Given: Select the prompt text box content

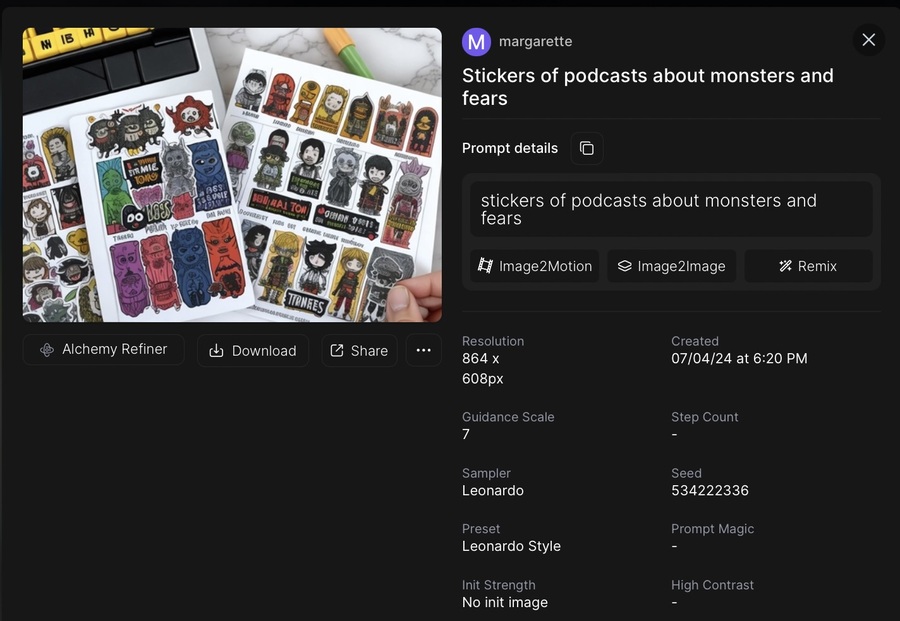Looking at the screenshot, I should 672,209.
